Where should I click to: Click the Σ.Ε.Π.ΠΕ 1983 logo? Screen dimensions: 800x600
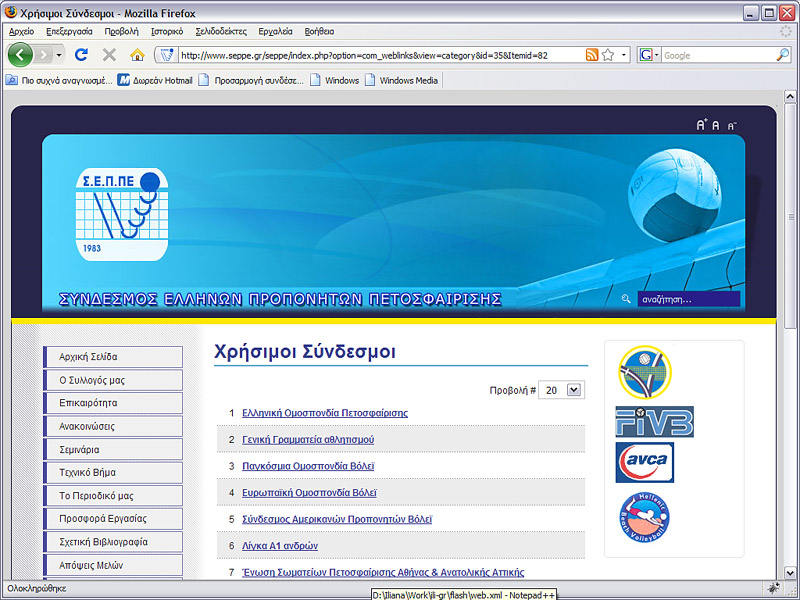click(x=121, y=214)
